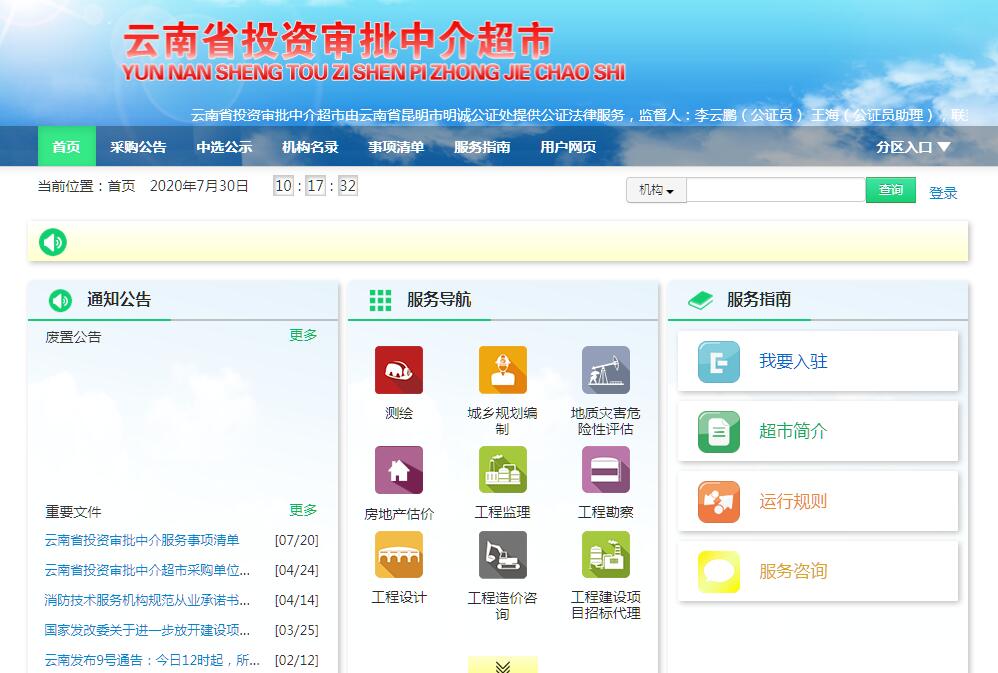This screenshot has height=673, width=998.
Task: Click the 重要文件 section heading
Action: [x=73, y=512]
